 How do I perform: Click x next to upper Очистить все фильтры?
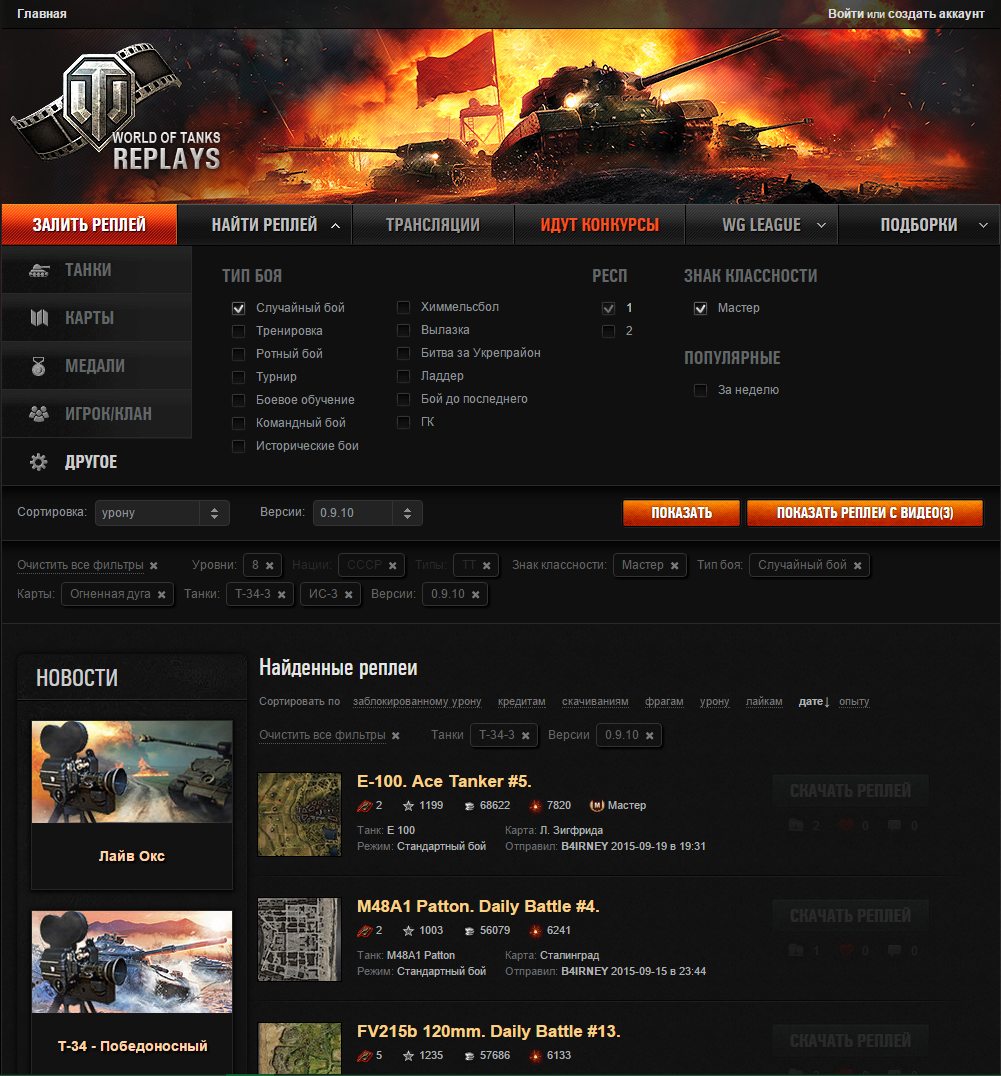pos(154,565)
